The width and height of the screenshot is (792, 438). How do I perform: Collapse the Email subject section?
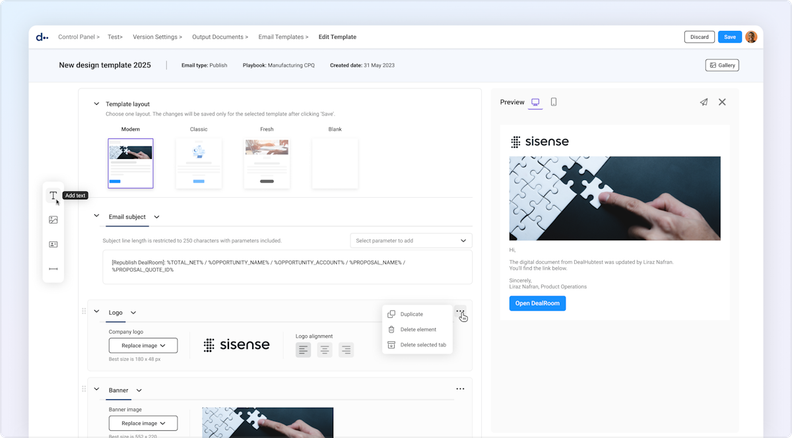[x=96, y=216]
